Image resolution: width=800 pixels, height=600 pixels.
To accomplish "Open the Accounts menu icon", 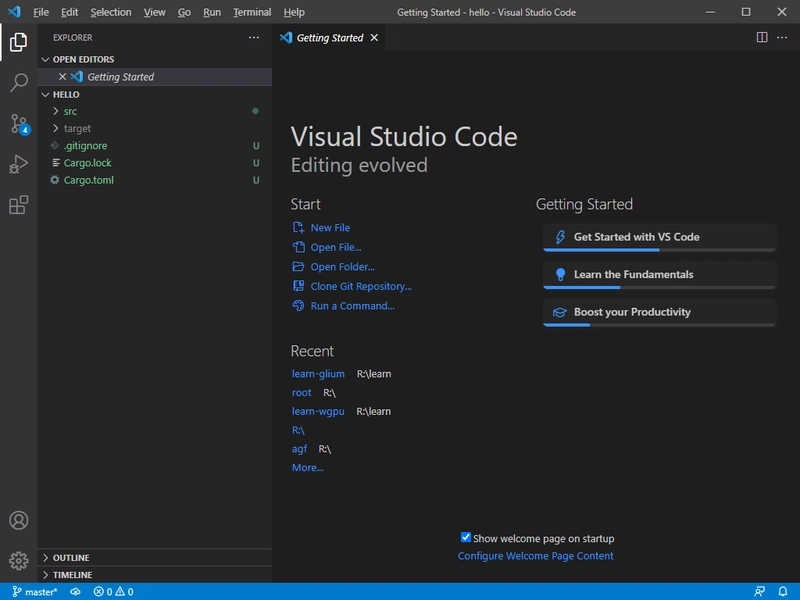I will point(18,520).
